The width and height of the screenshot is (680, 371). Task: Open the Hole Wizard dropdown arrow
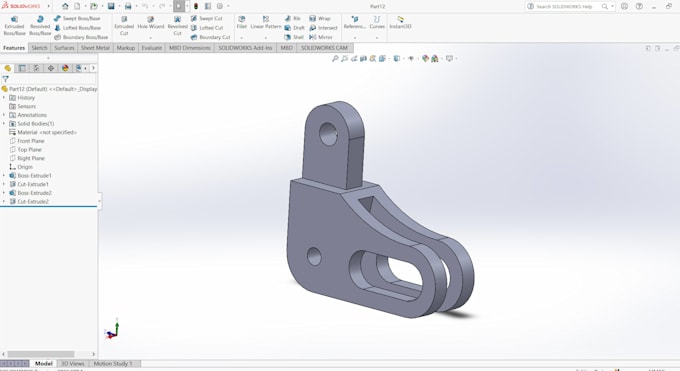tap(150, 38)
